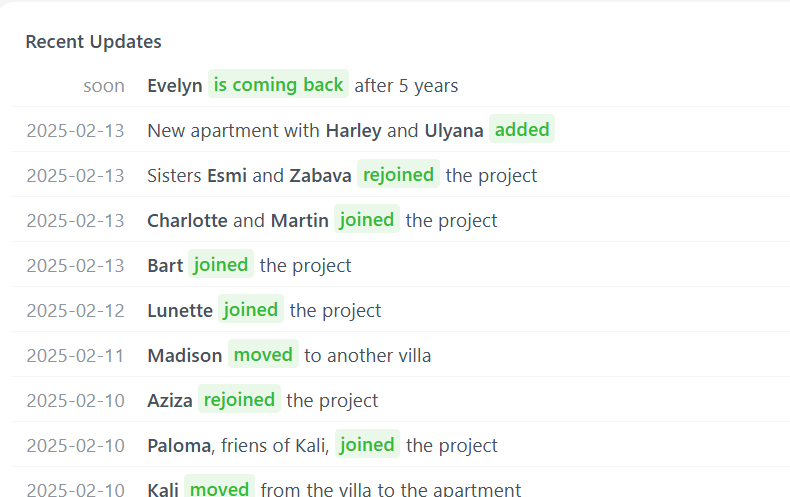Click the "rejoined" badge next to Aziza
Screen dimensions: 790x497
click(x=239, y=399)
